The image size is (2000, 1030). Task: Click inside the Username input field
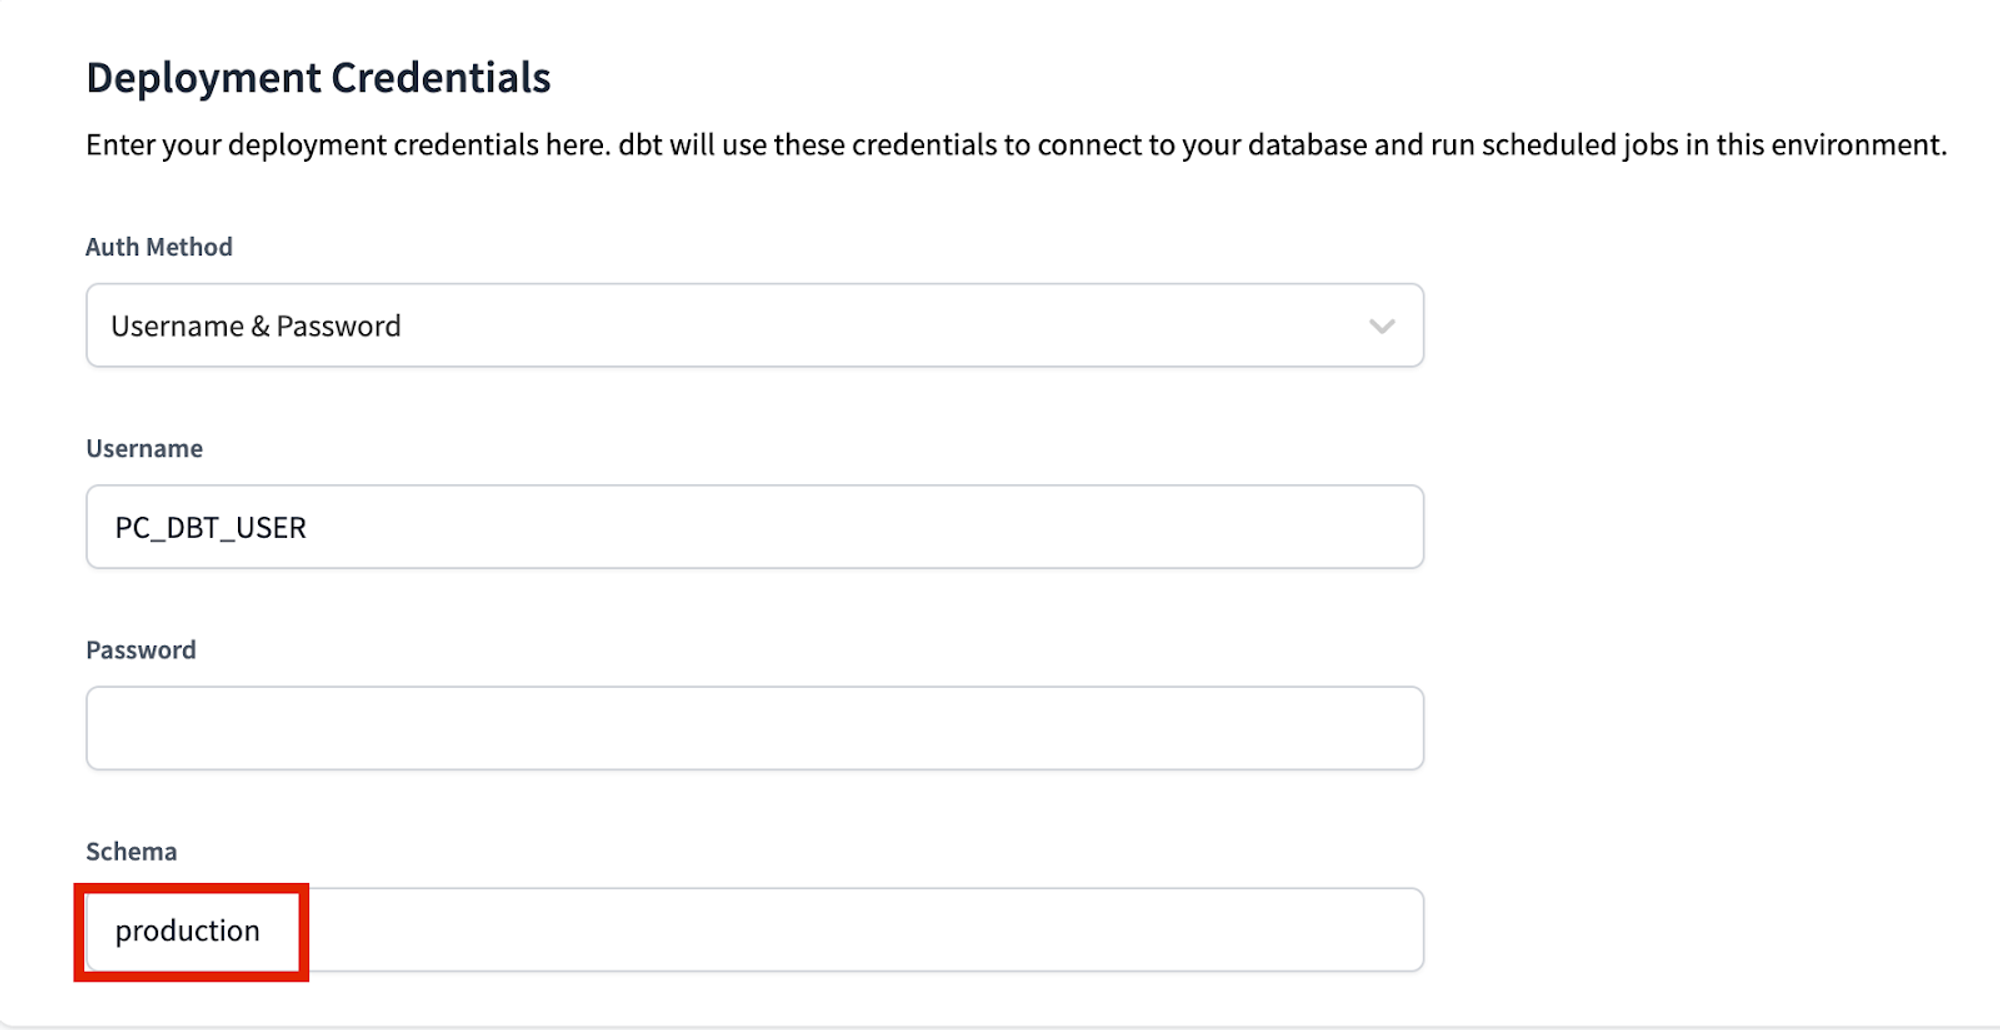point(754,527)
